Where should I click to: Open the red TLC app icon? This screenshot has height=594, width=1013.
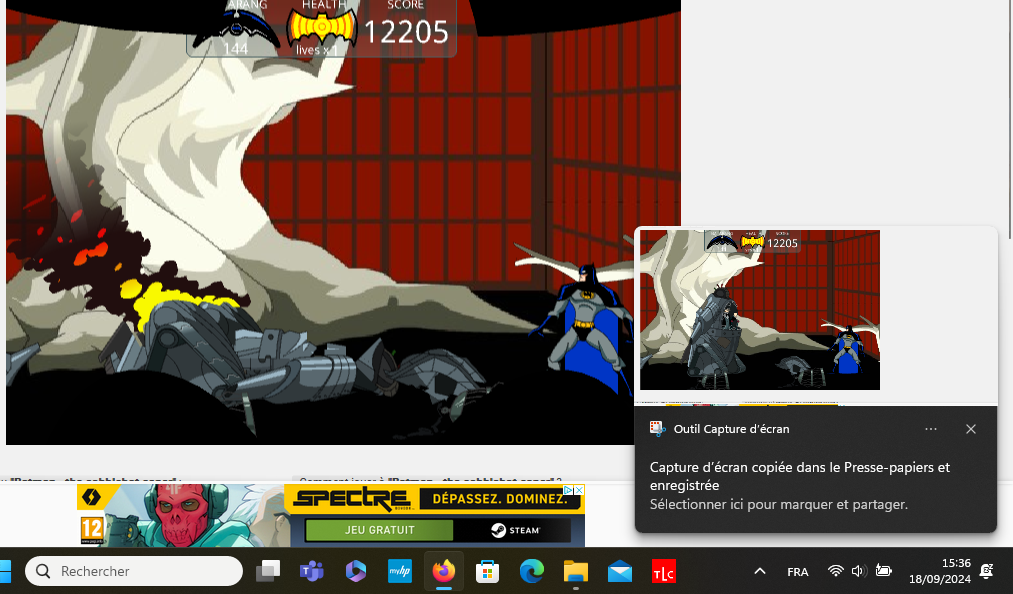(663, 571)
